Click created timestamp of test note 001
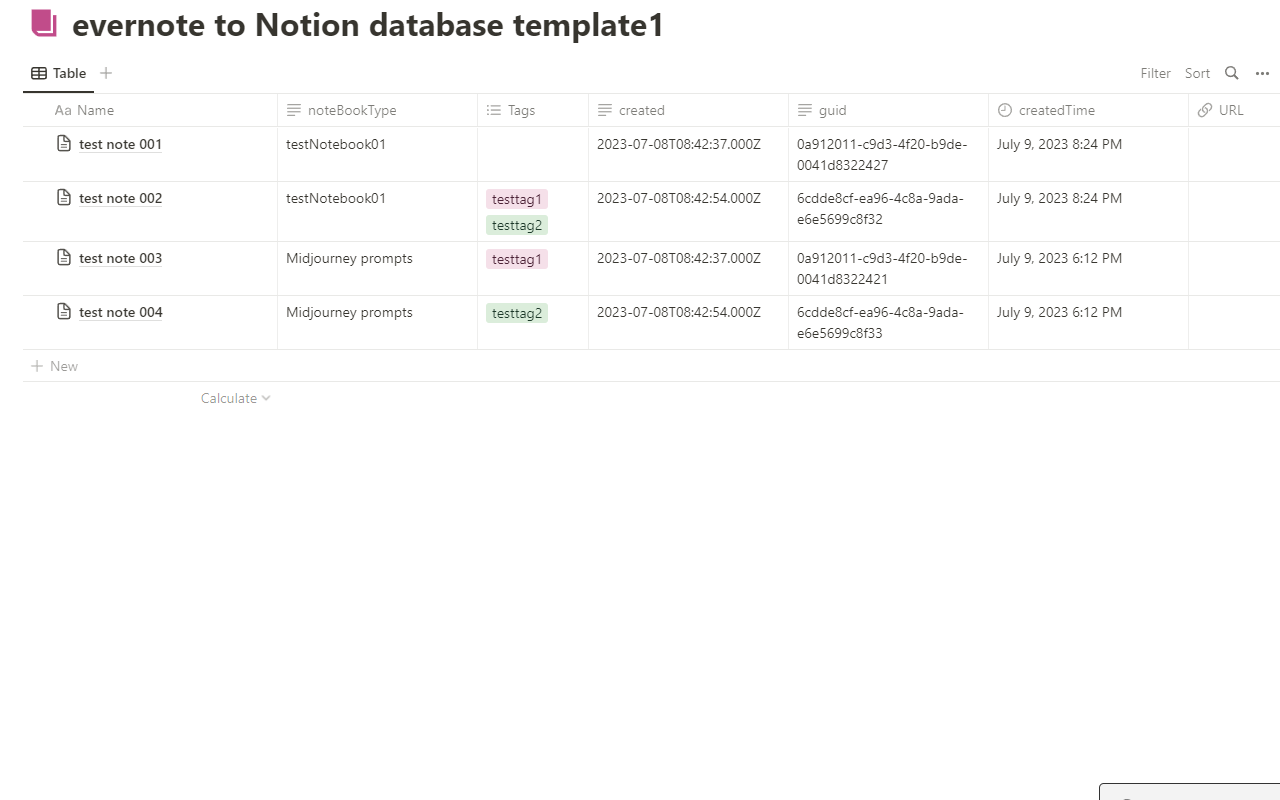This screenshot has width=1280, height=800. tap(679, 144)
